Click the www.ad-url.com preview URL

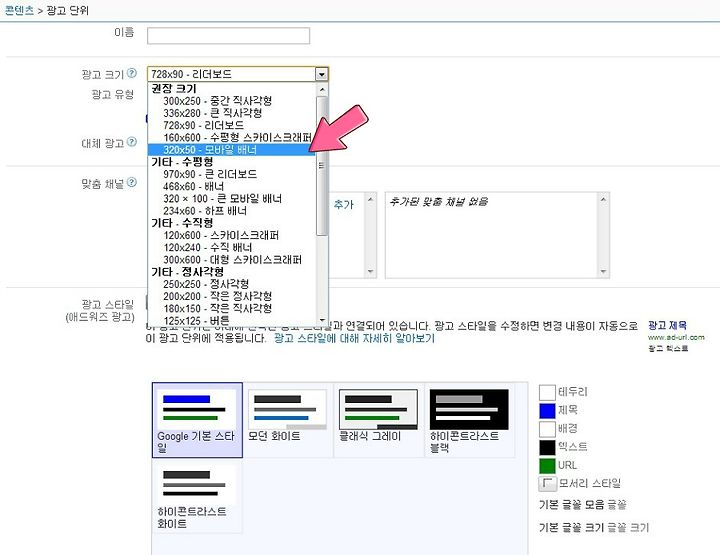pyautogui.click(x=676, y=337)
